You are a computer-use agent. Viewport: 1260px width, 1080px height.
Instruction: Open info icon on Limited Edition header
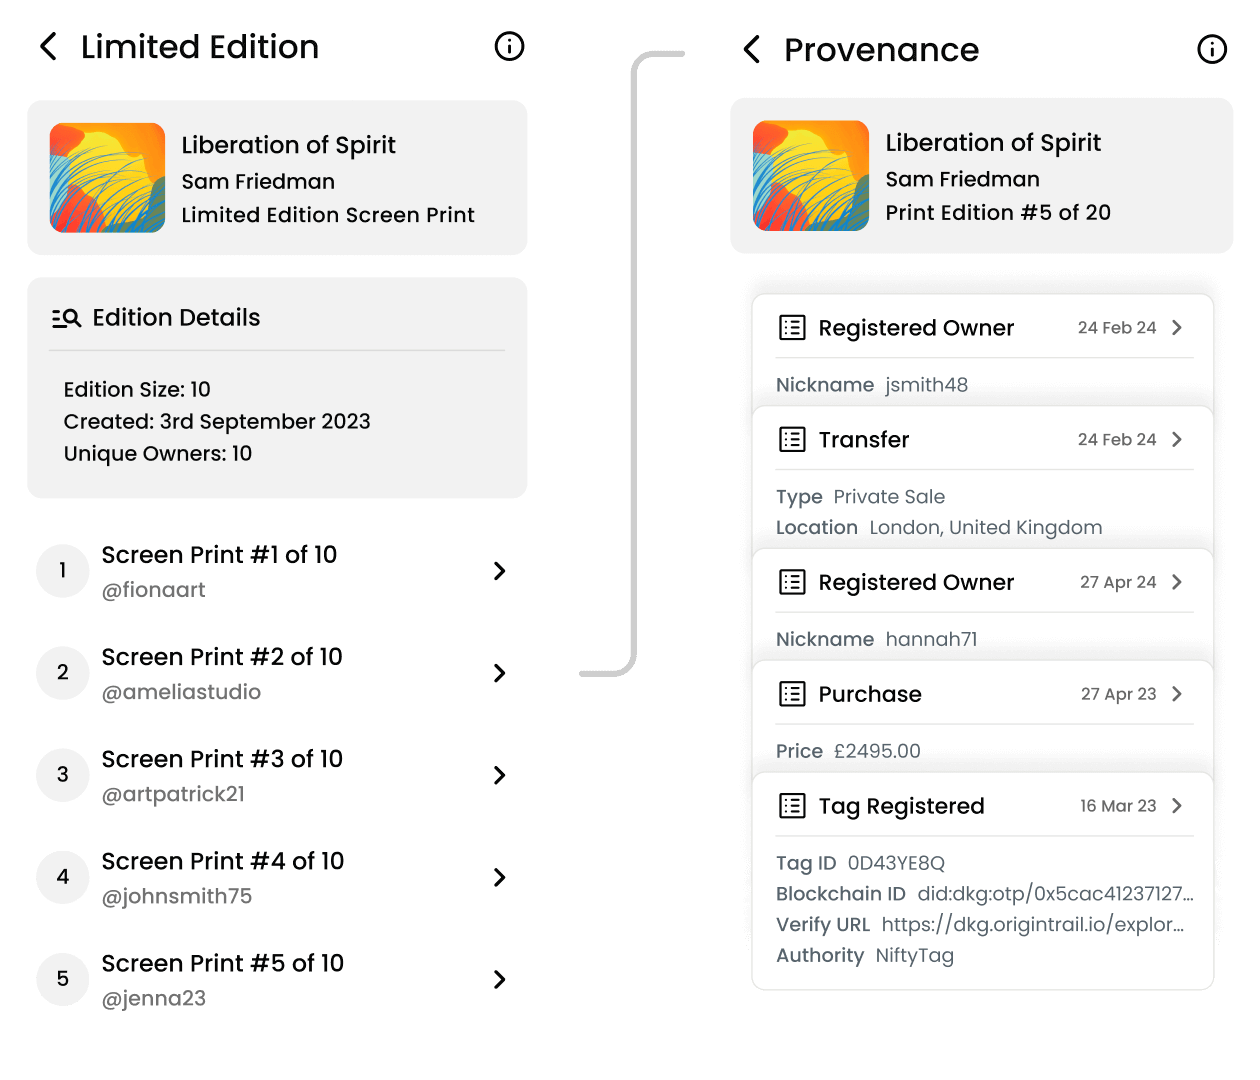point(509,46)
